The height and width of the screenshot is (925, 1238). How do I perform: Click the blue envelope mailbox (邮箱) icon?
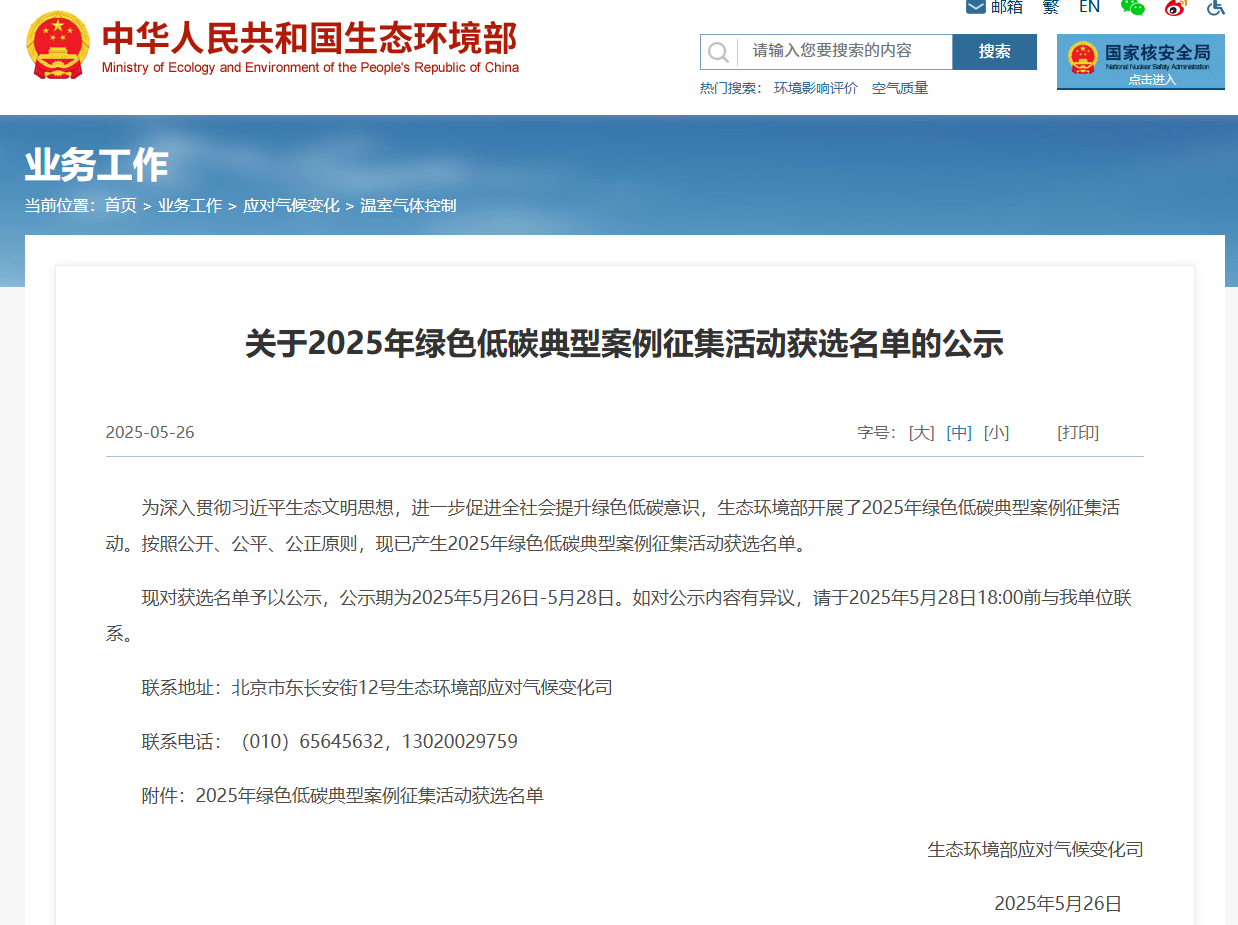coord(974,7)
